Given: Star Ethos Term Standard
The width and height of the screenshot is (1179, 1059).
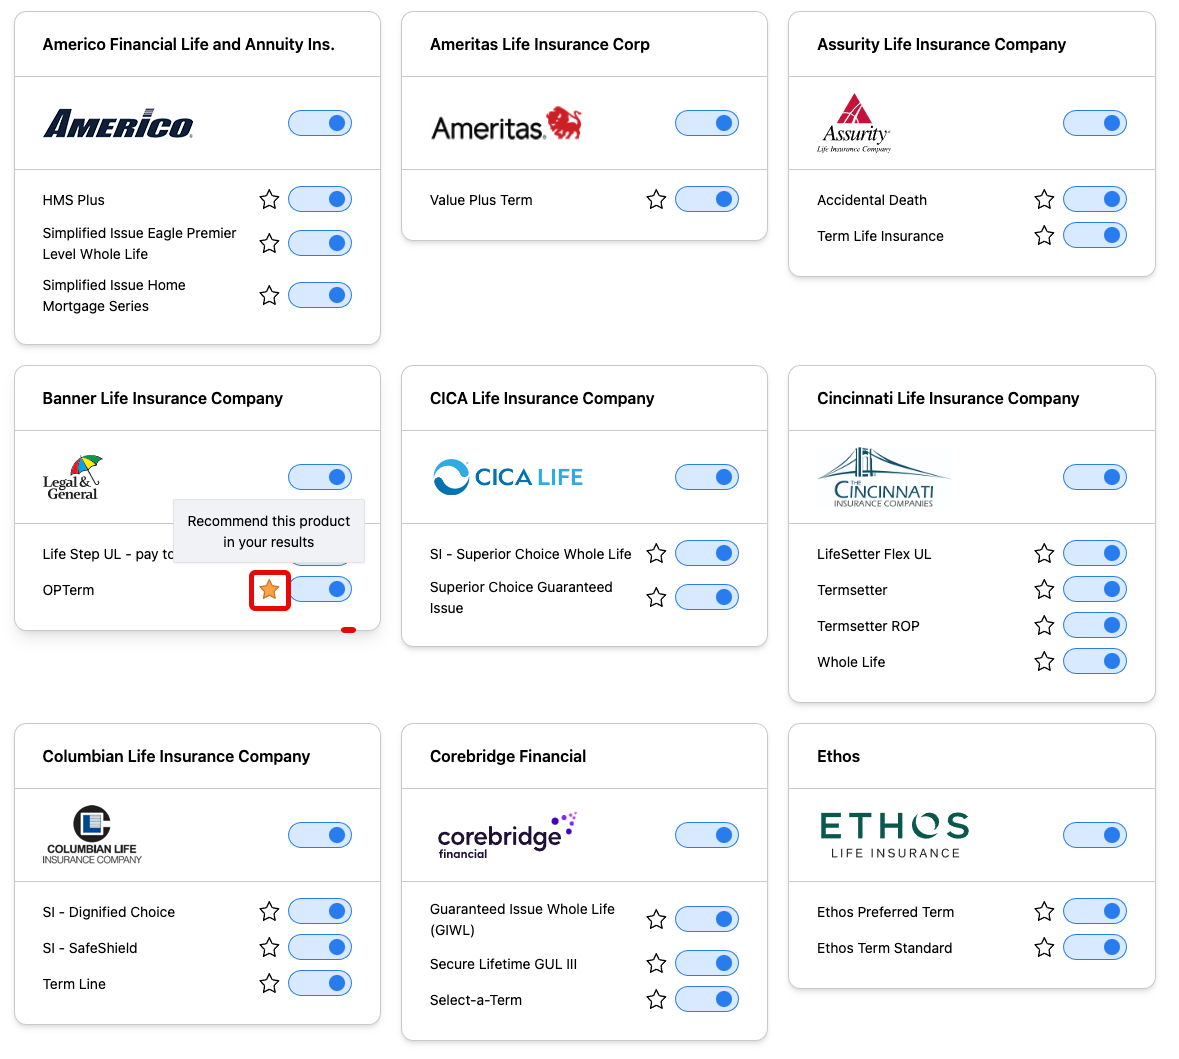Looking at the screenshot, I should 1044,948.
